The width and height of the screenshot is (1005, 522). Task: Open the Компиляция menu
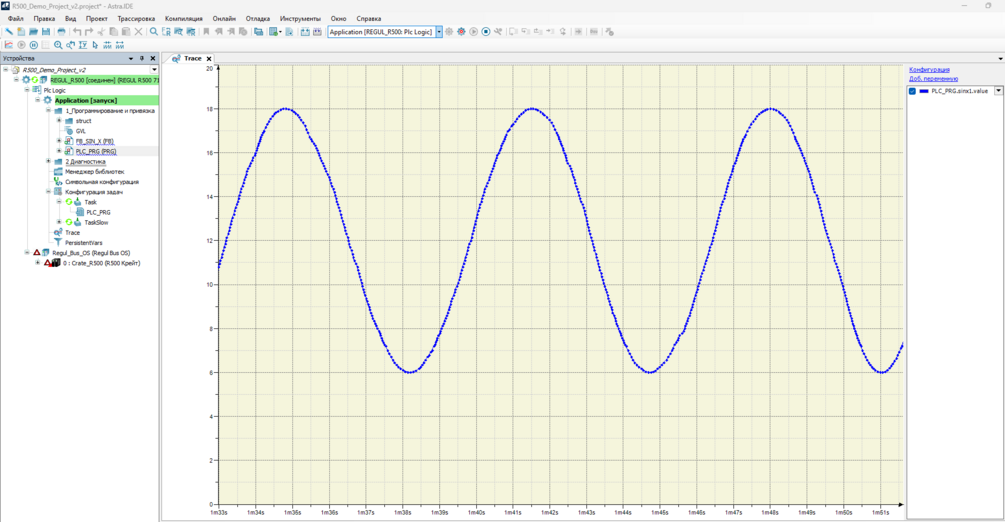183,18
